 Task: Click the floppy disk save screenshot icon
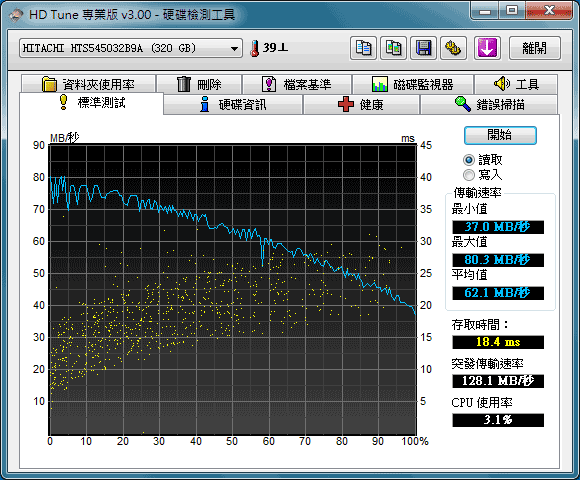pyautogui.click(x=424, y=48)
